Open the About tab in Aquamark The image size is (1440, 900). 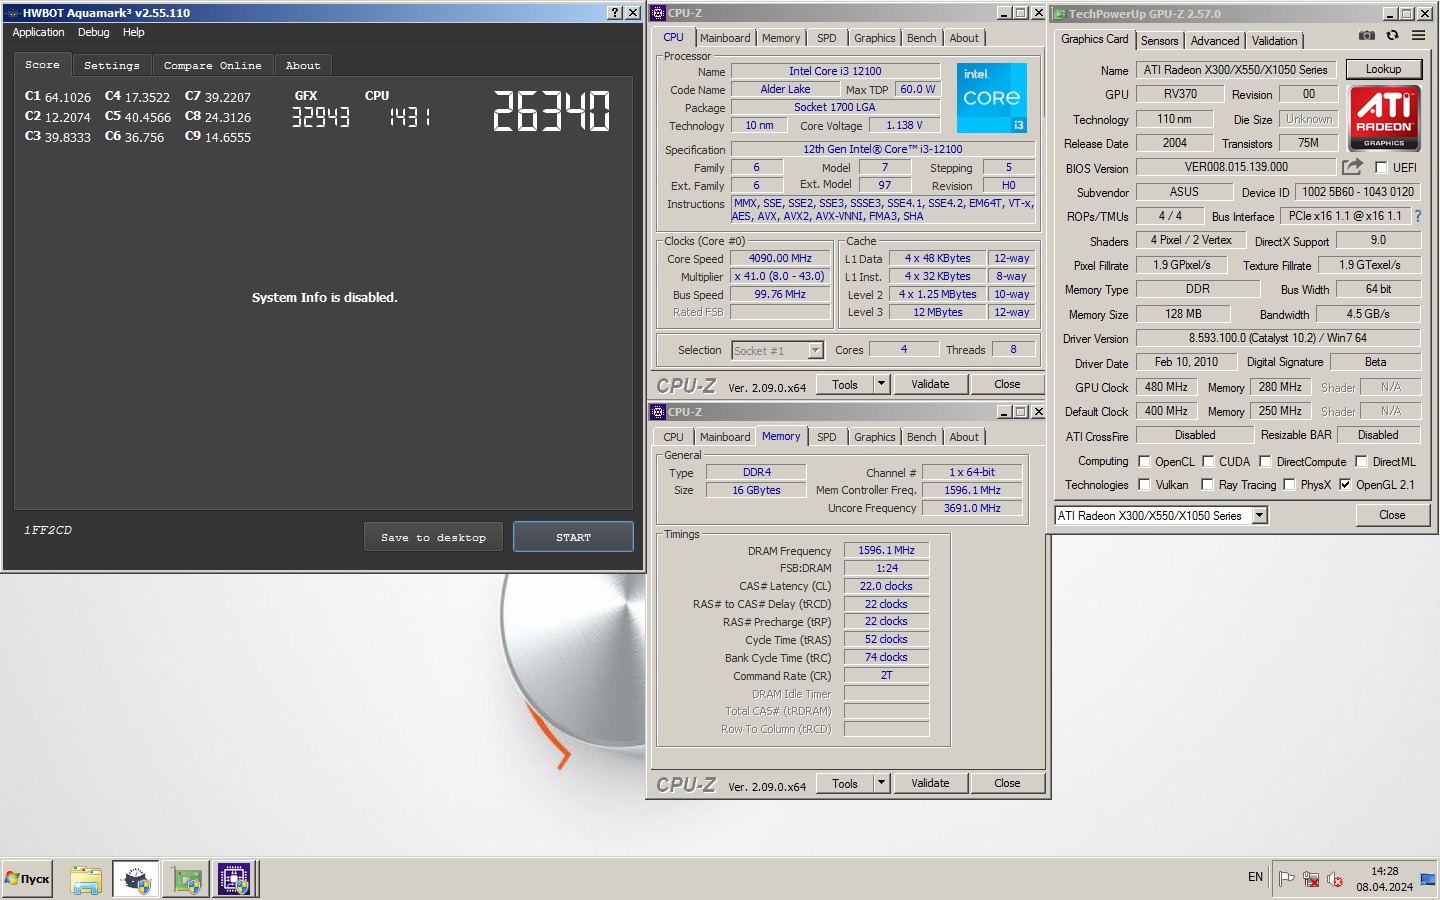click(303, 65)
